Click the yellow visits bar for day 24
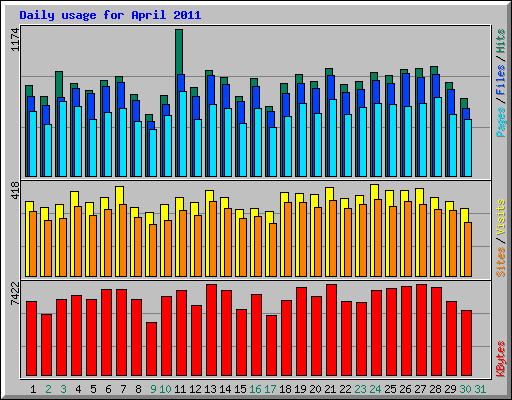This screenshot has width=512, height=400. [x=375, y=192]
